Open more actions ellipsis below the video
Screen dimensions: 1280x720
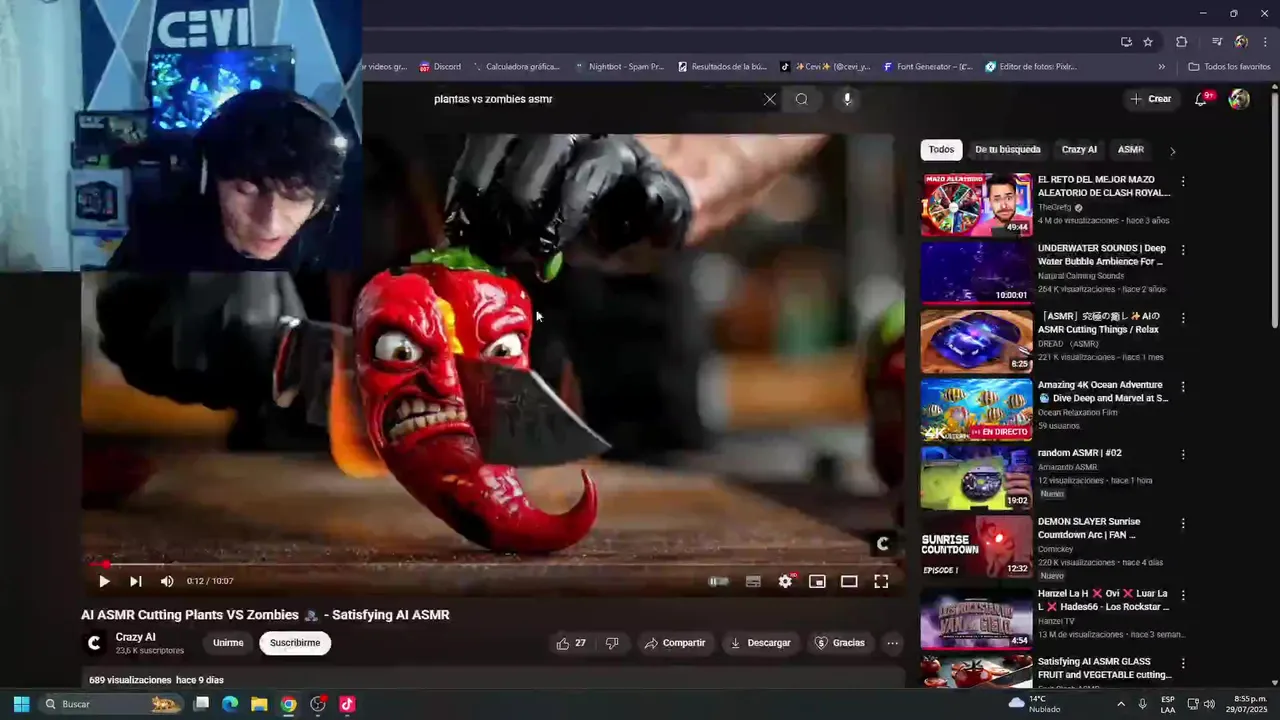tap(893, 643)
